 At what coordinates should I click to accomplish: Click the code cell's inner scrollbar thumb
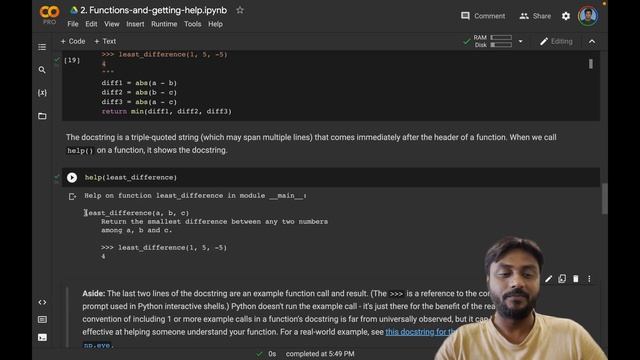591,64
